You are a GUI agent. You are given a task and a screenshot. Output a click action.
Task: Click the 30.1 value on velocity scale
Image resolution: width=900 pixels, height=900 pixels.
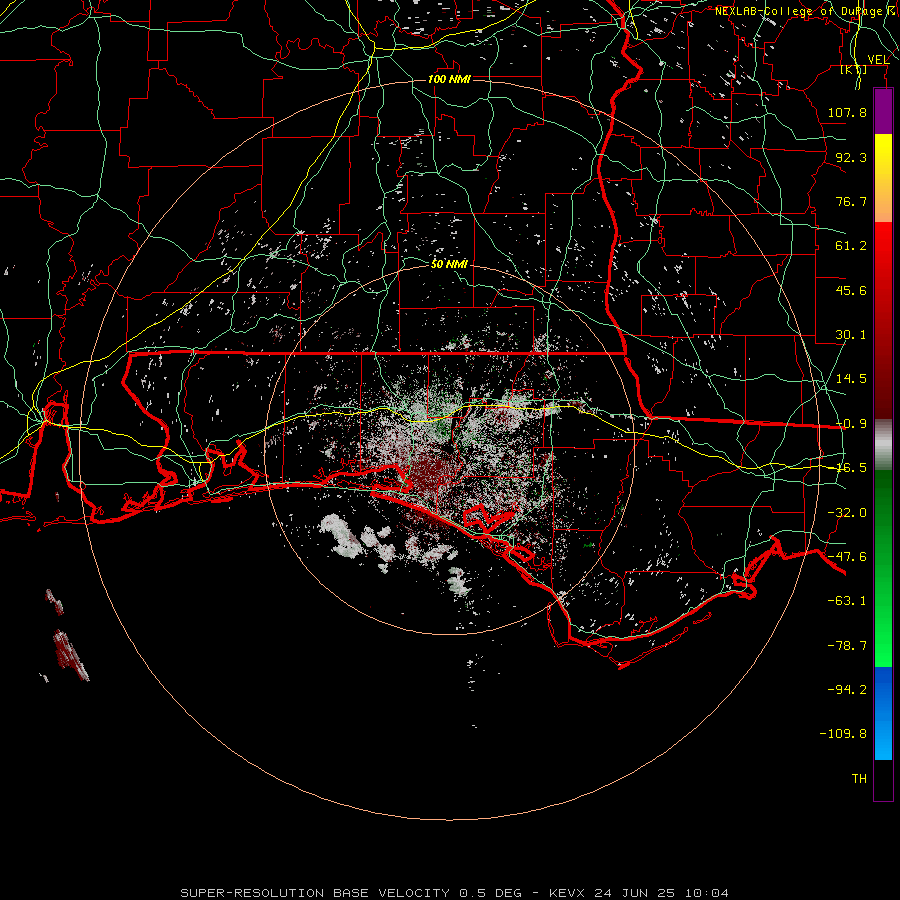pos(851,335)
